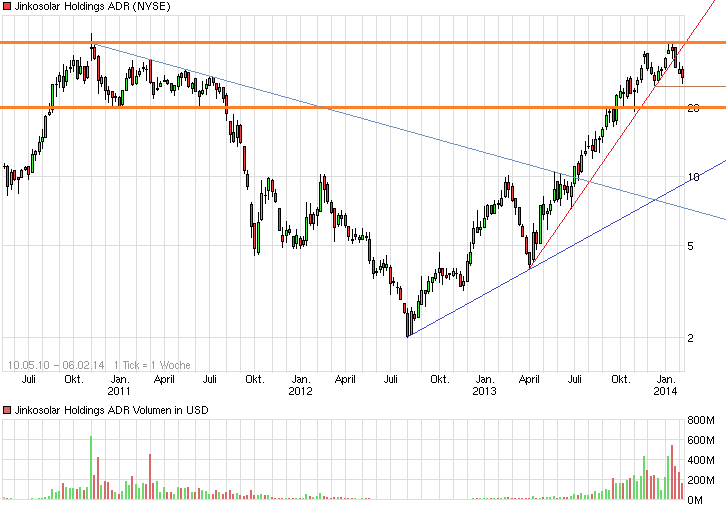
Task: Click the volume axis label '200M'
Action: point(701,480)
